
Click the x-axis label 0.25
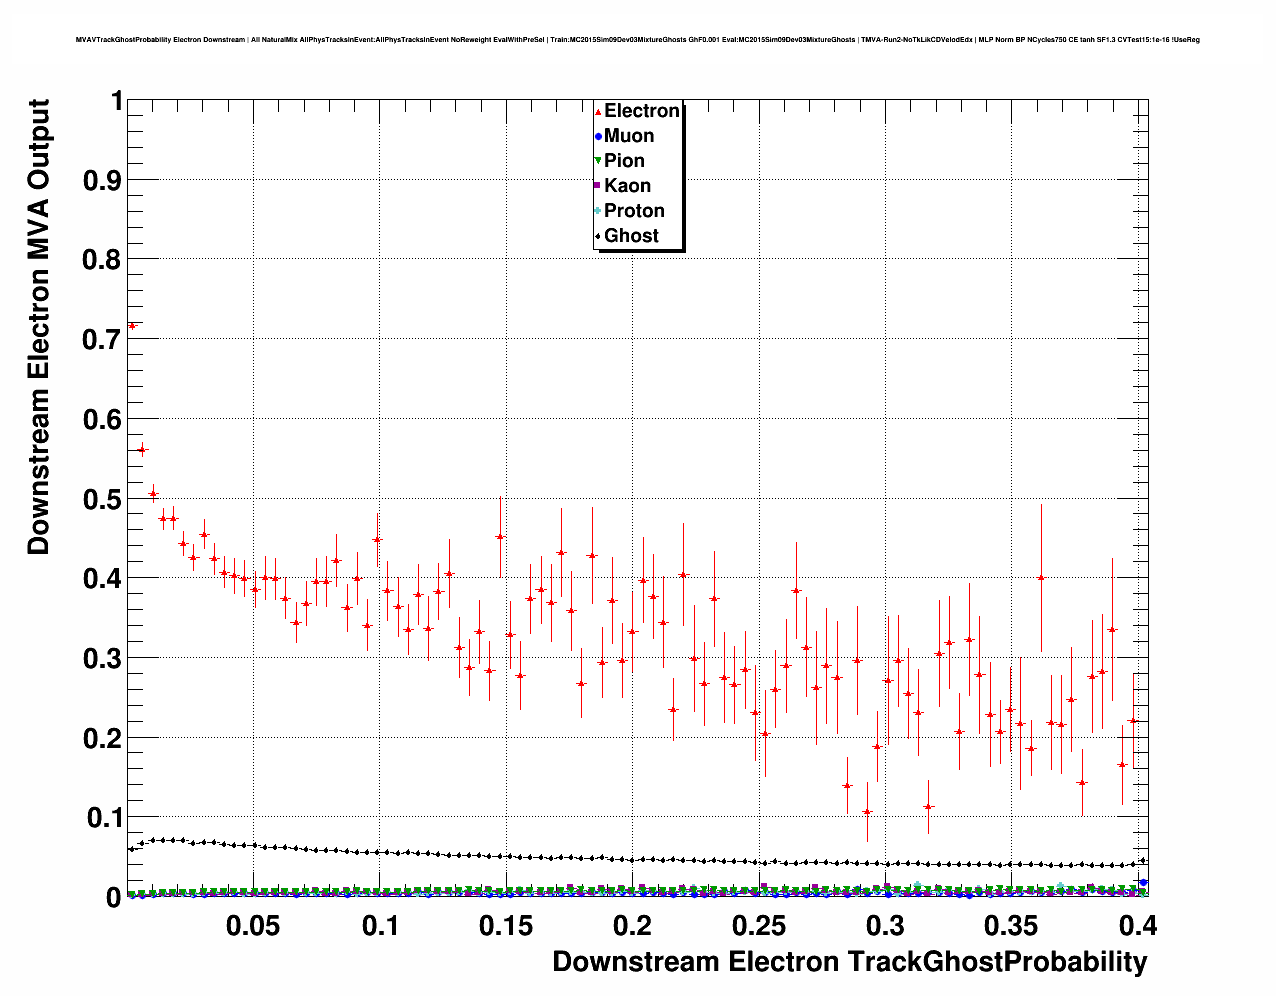click(759, 926)
